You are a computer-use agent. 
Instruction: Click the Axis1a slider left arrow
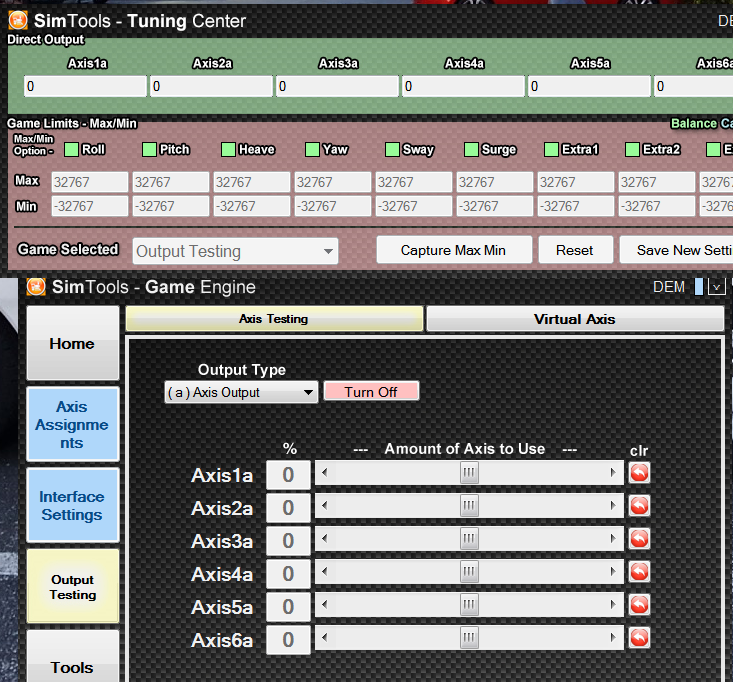tap(324, 473)
